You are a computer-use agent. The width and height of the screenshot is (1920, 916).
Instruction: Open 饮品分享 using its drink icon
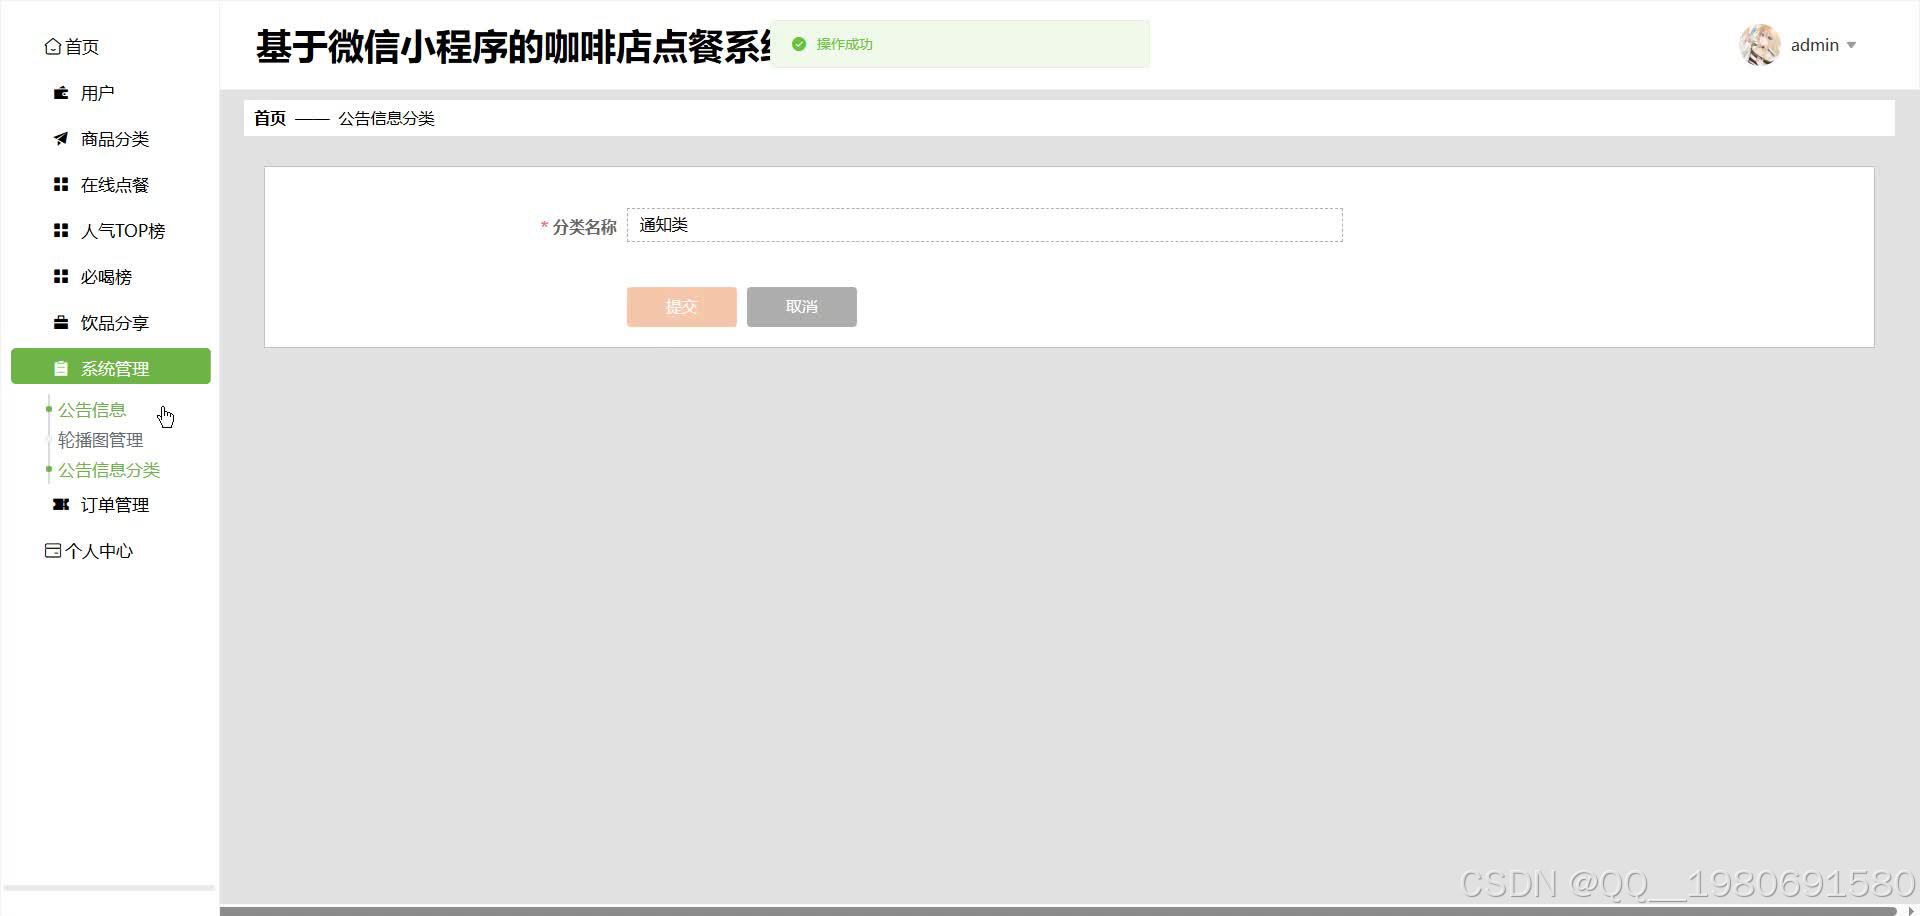pos(59,322)
